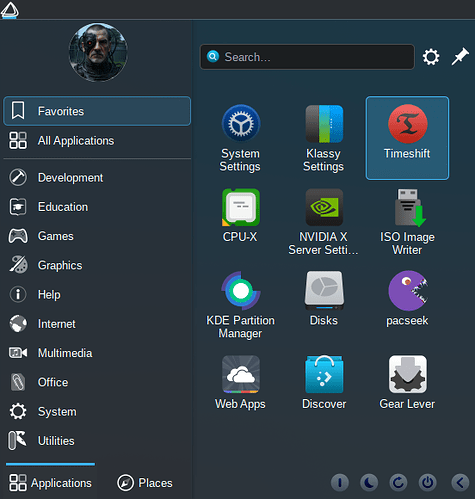Click the shut down power button

point(428,482)
